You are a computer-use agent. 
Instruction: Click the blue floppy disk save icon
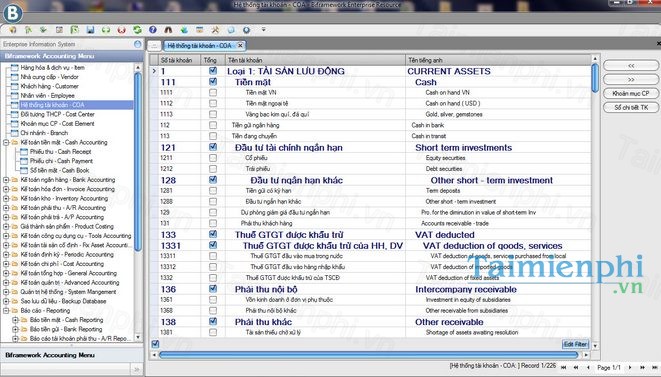(90, 30)
